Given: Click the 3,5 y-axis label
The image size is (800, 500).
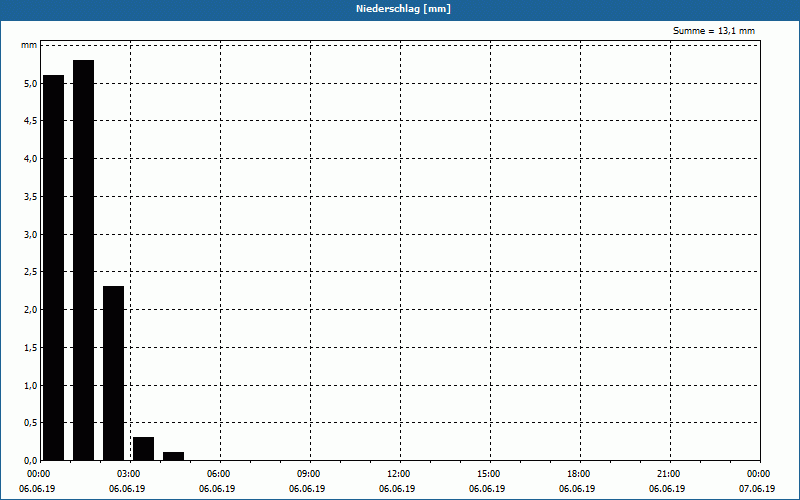Looking at the screenshot, I should coord(31,196).
